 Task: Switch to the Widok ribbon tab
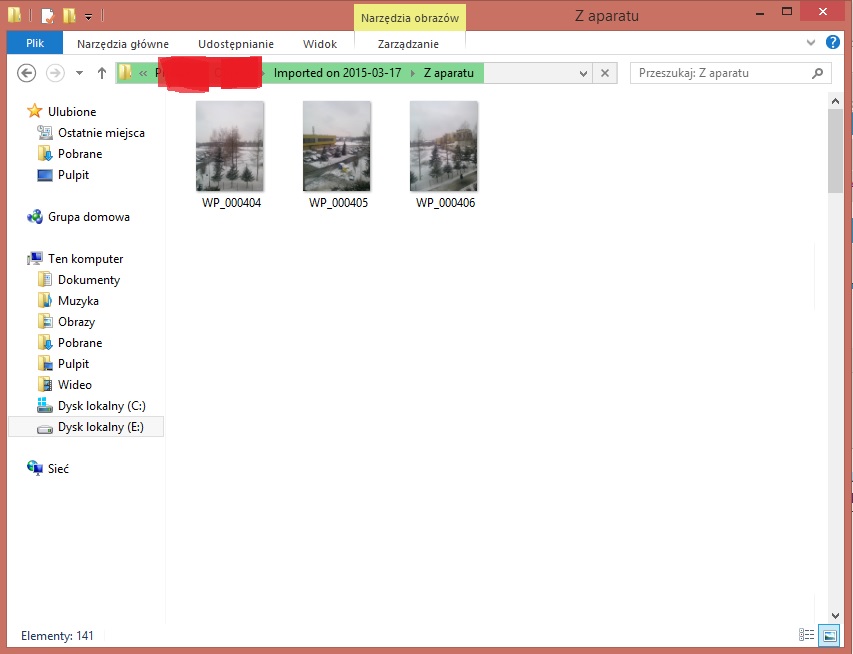[x=320, y=44]
